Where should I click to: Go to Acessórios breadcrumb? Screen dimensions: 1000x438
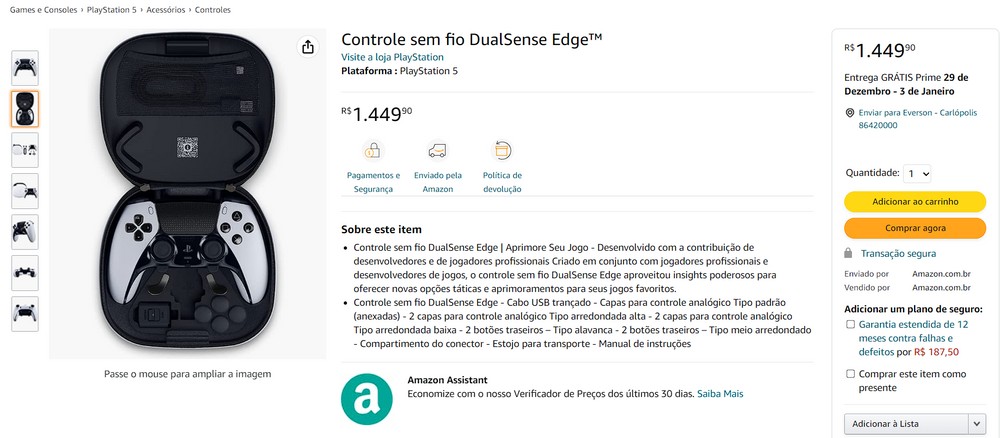(166, 10)
